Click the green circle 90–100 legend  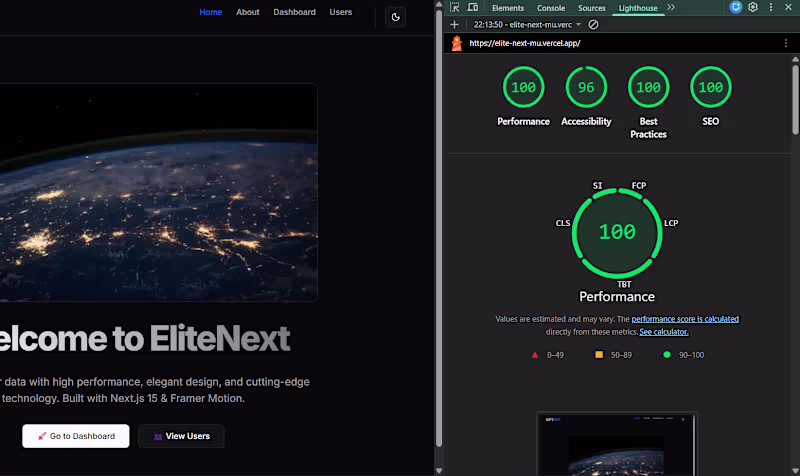coord(683,355)
